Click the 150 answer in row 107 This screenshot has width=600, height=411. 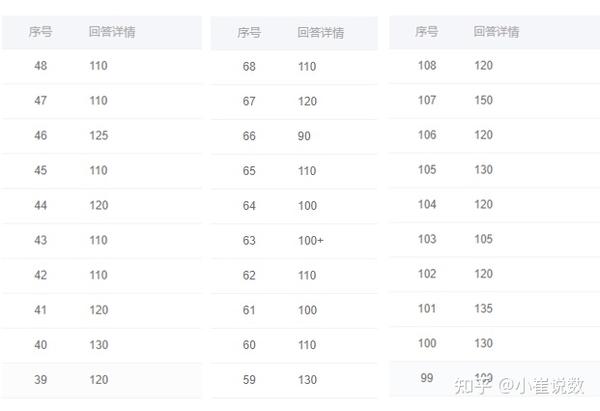pyautogui.click(x=483, y=100)
